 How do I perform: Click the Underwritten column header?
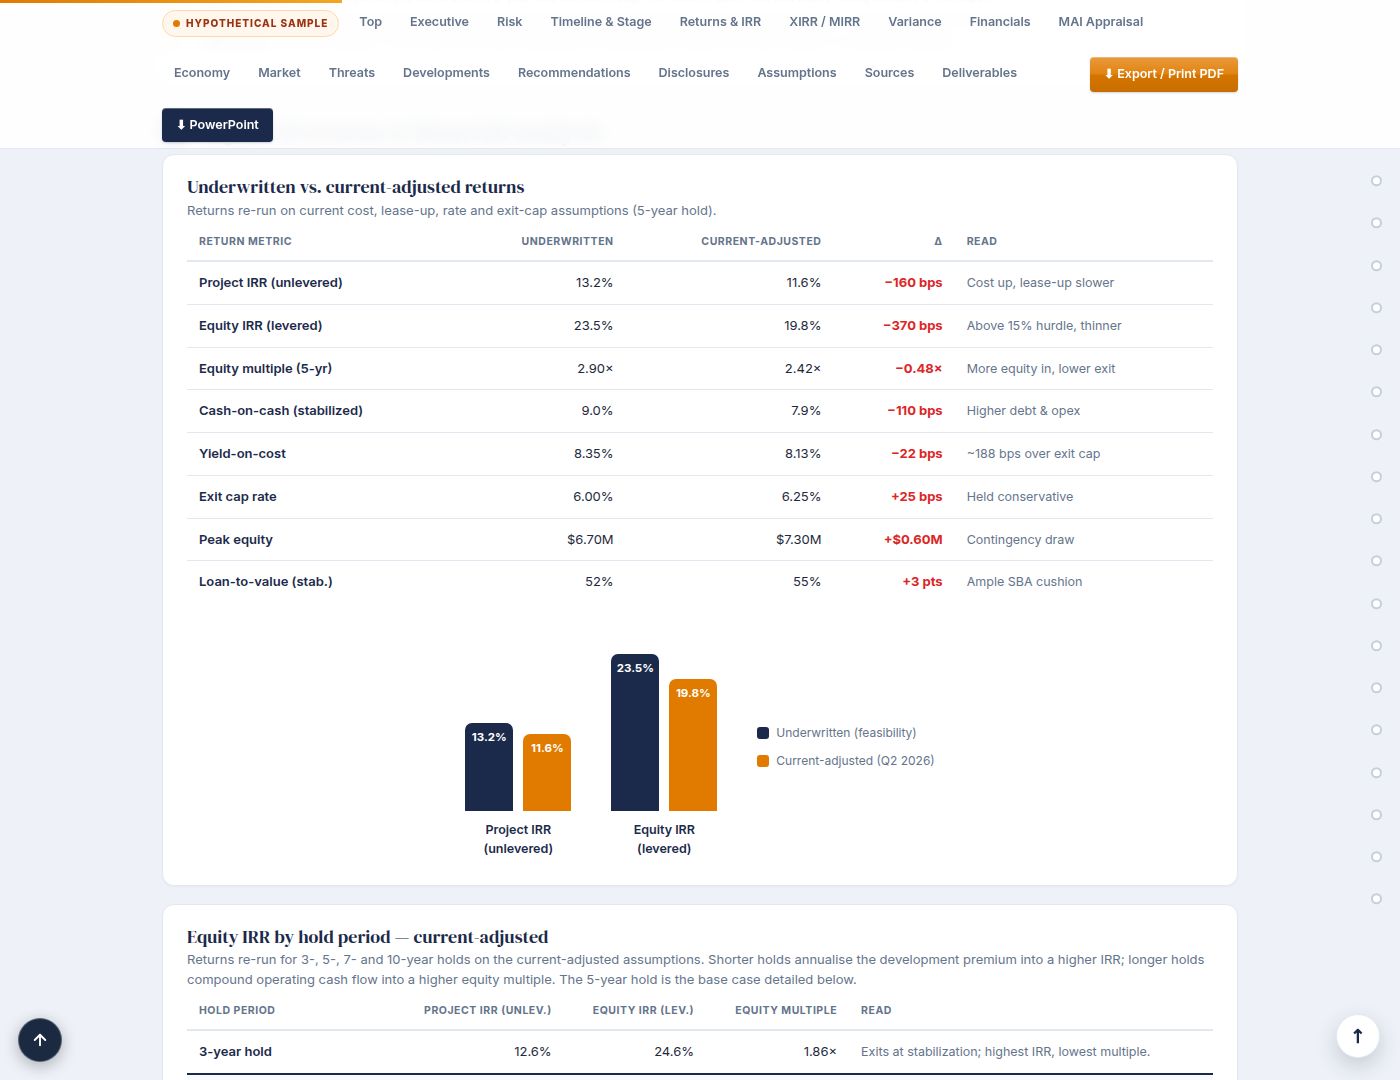(x=567, y=241)
